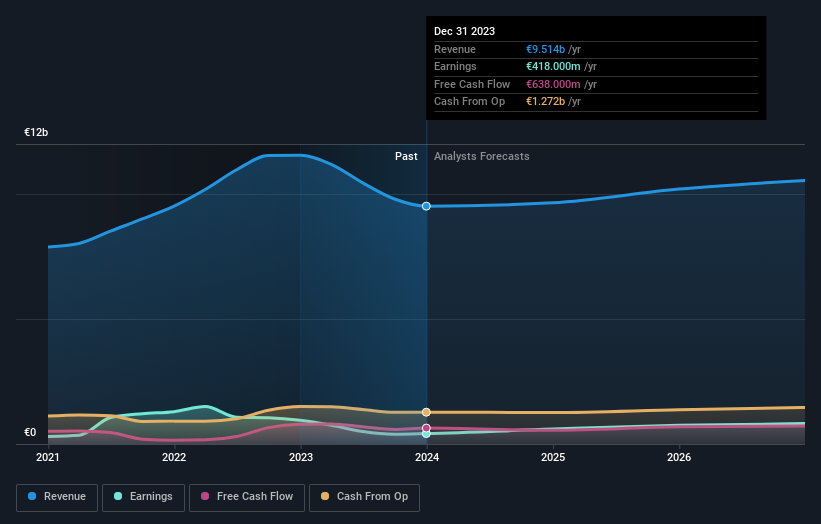Click the Past label
821x524 pixels.
(x=406, y=157)
